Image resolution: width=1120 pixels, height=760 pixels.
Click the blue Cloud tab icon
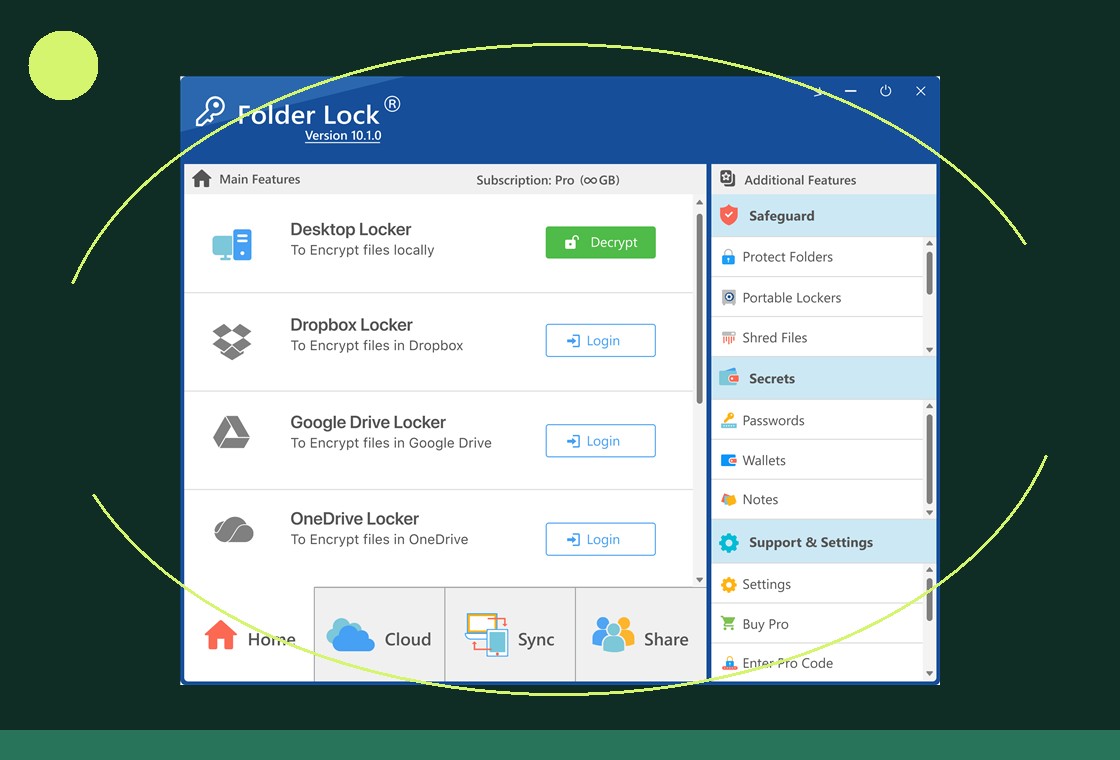(x=350, y=634)
